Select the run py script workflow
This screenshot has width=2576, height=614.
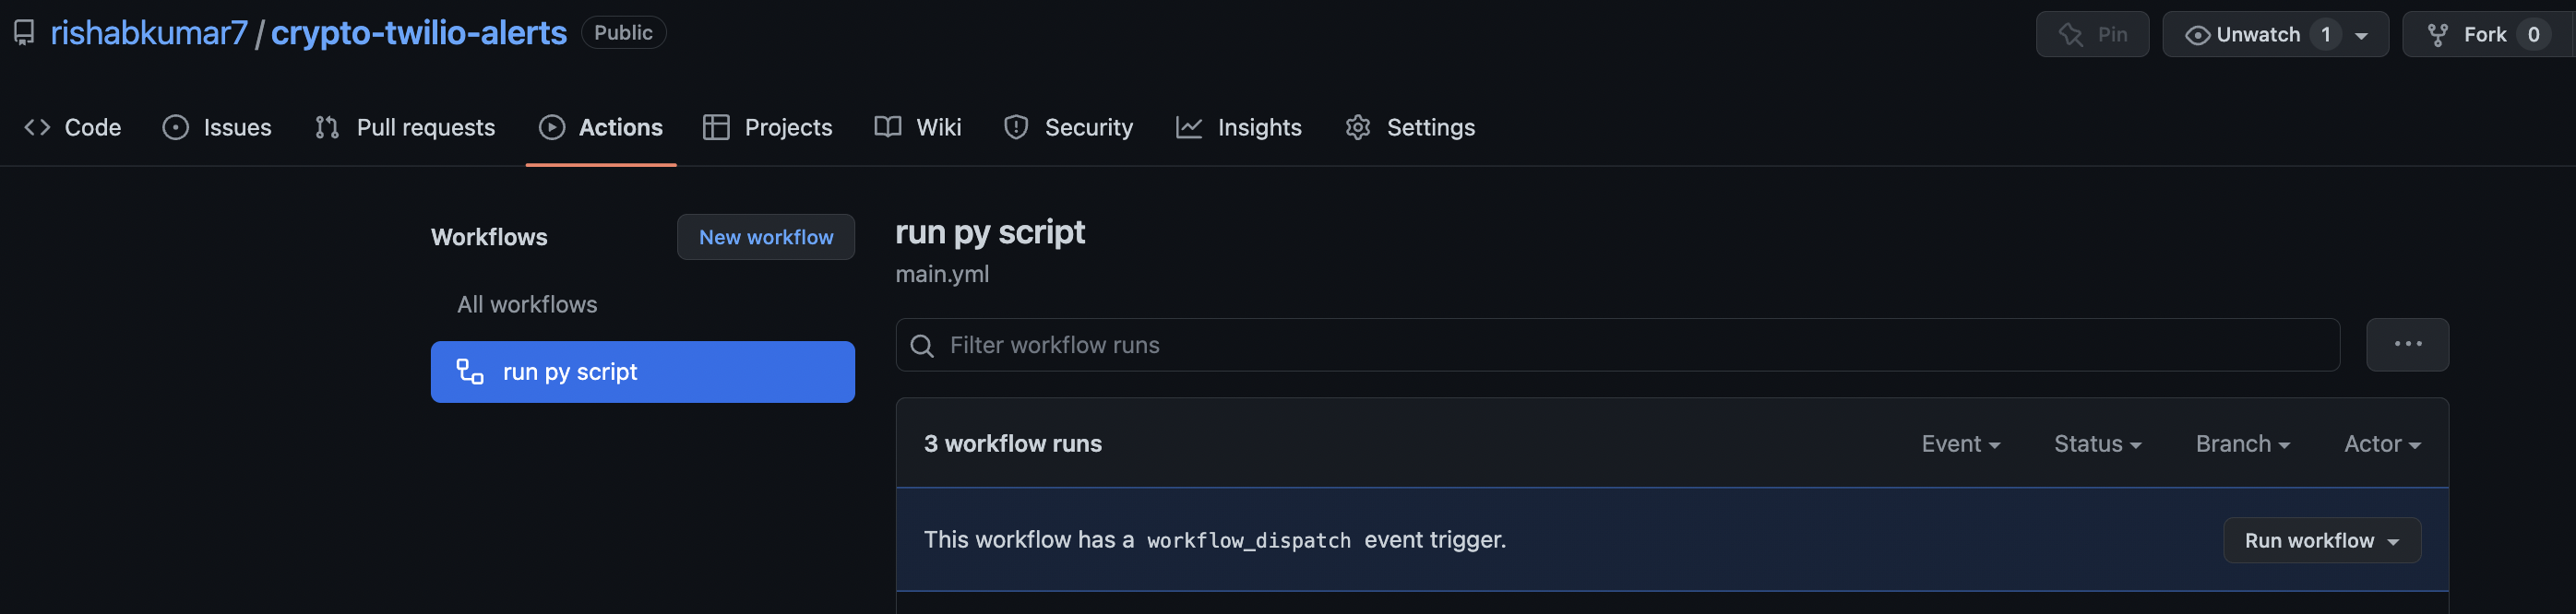coord(643,372)
